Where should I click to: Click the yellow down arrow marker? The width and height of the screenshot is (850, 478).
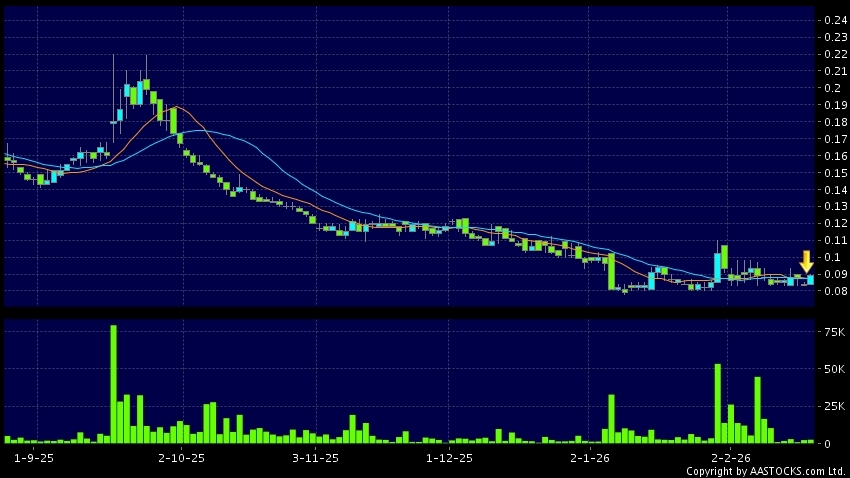coord(806,262)
